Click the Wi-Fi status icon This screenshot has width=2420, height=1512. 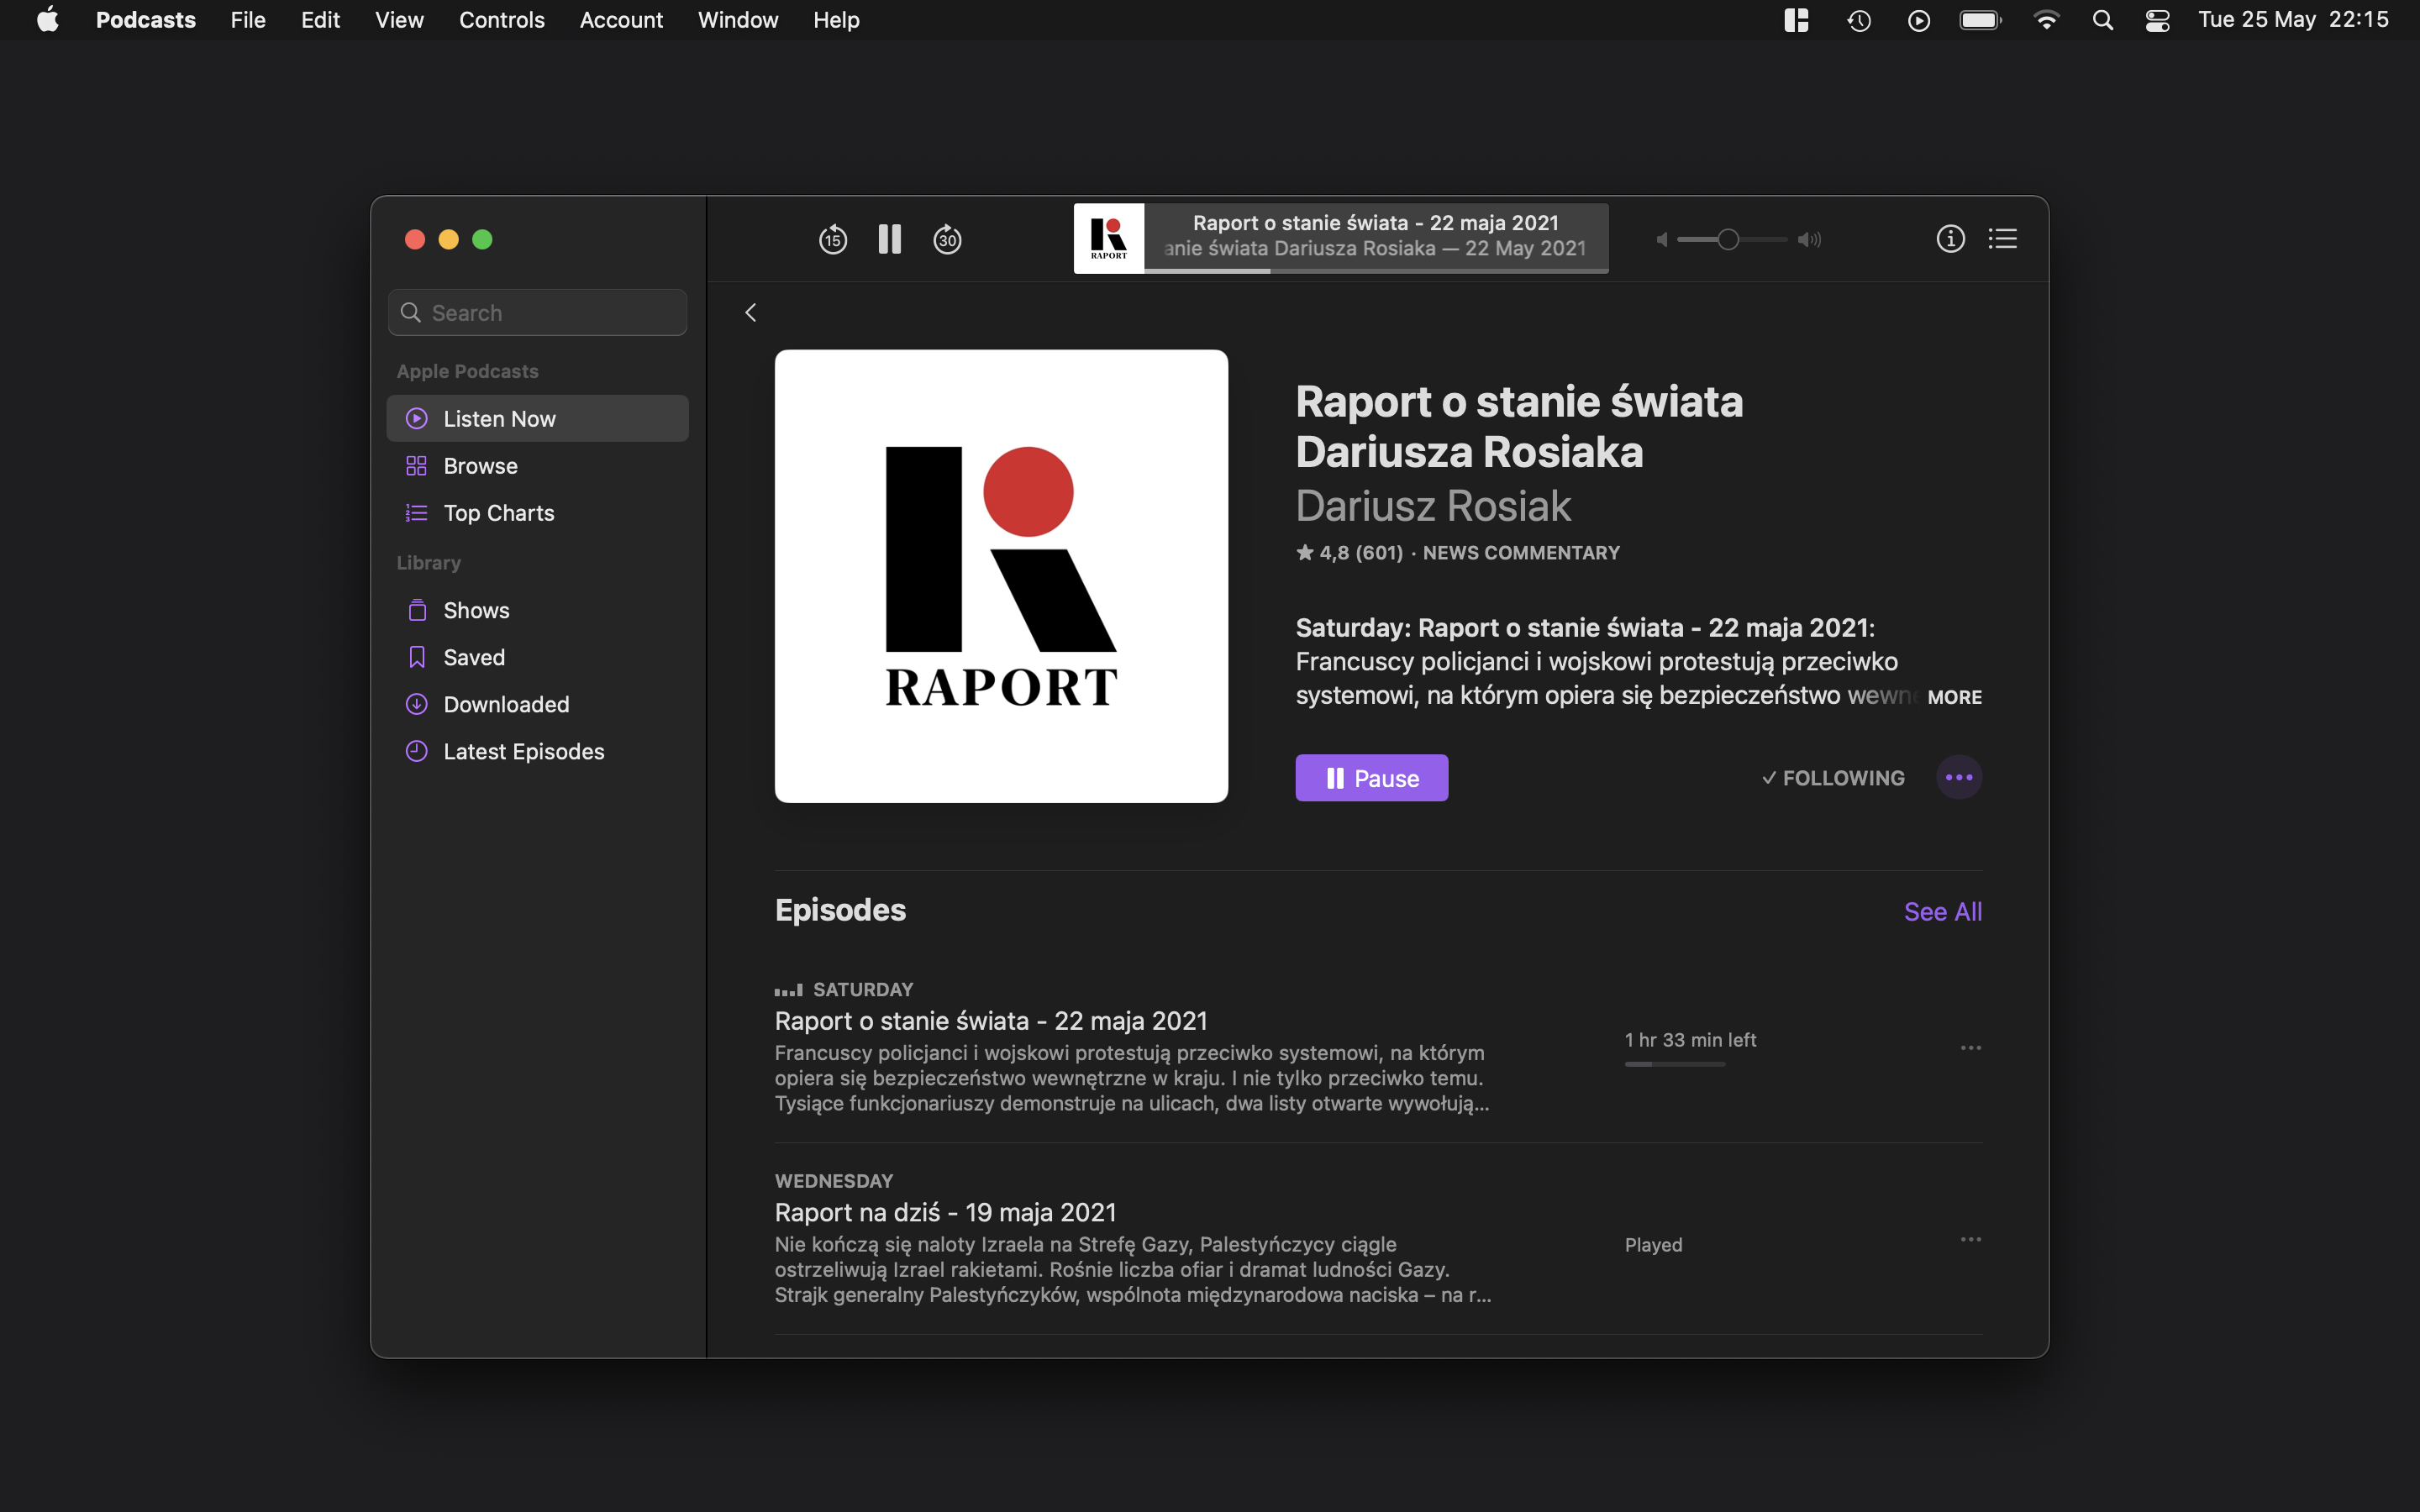pyautogui.click(x=2046, y=20)
